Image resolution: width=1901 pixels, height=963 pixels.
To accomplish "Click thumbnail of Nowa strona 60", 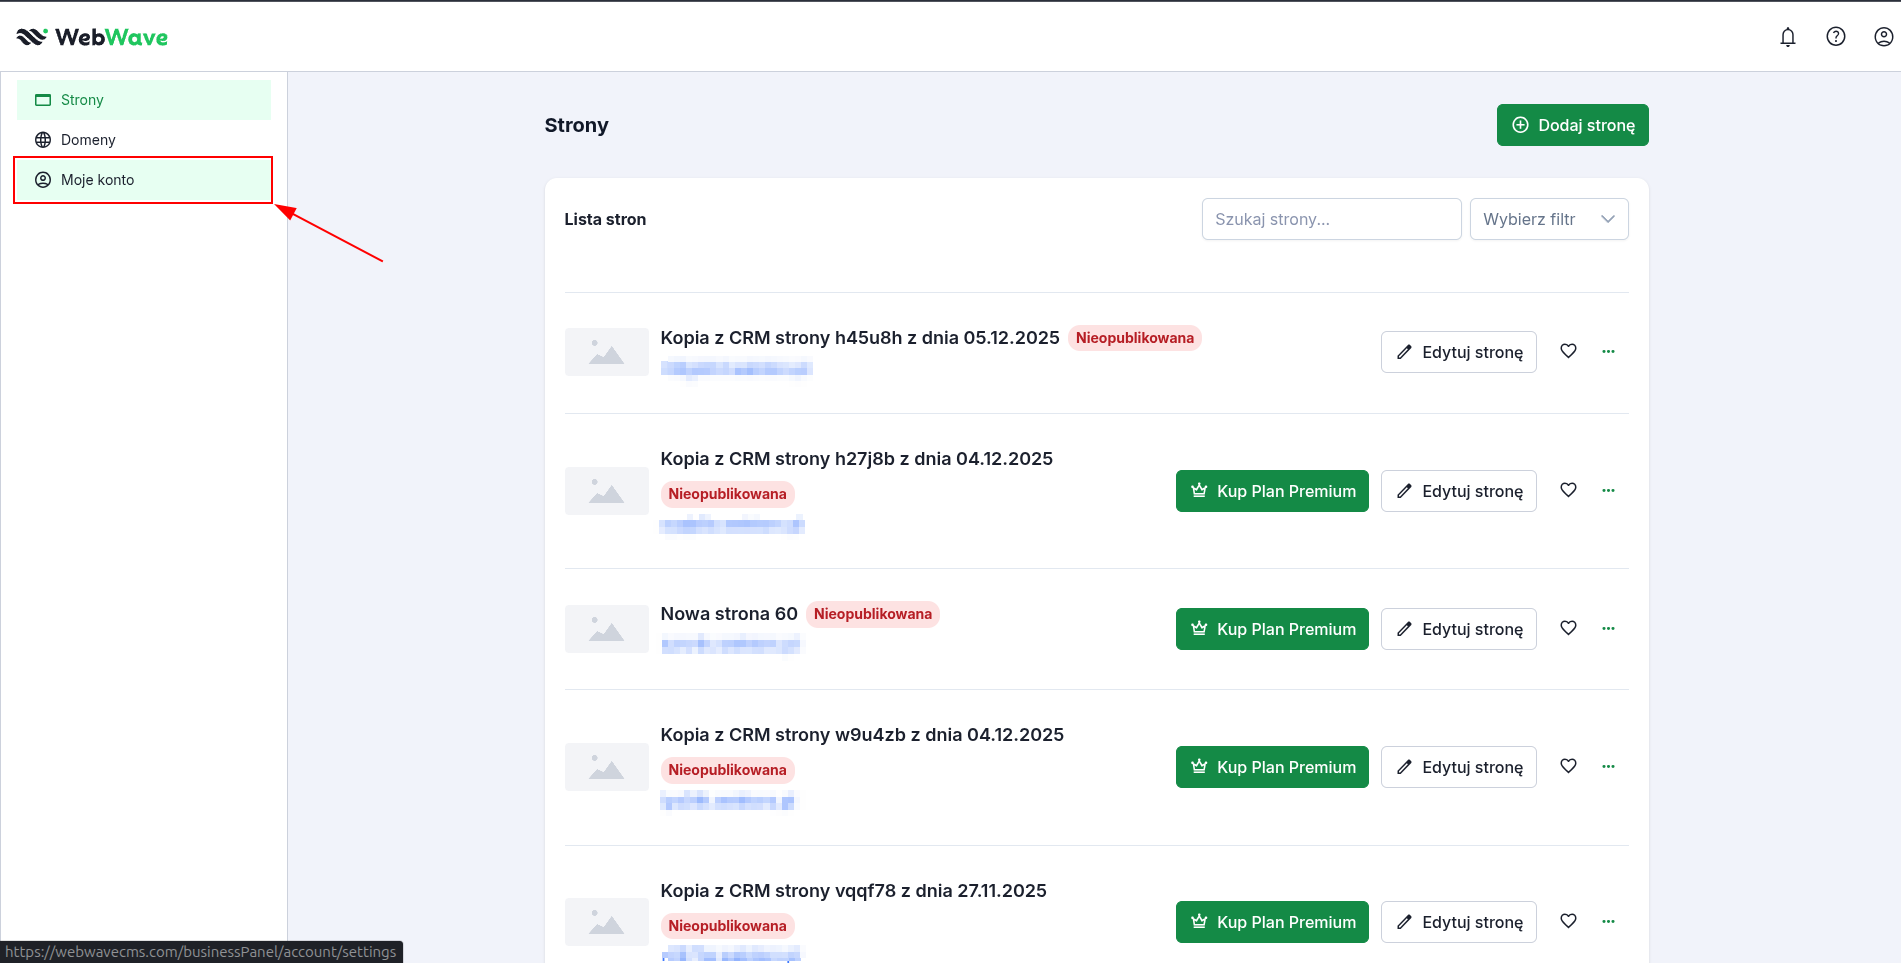I will point(606,629).
